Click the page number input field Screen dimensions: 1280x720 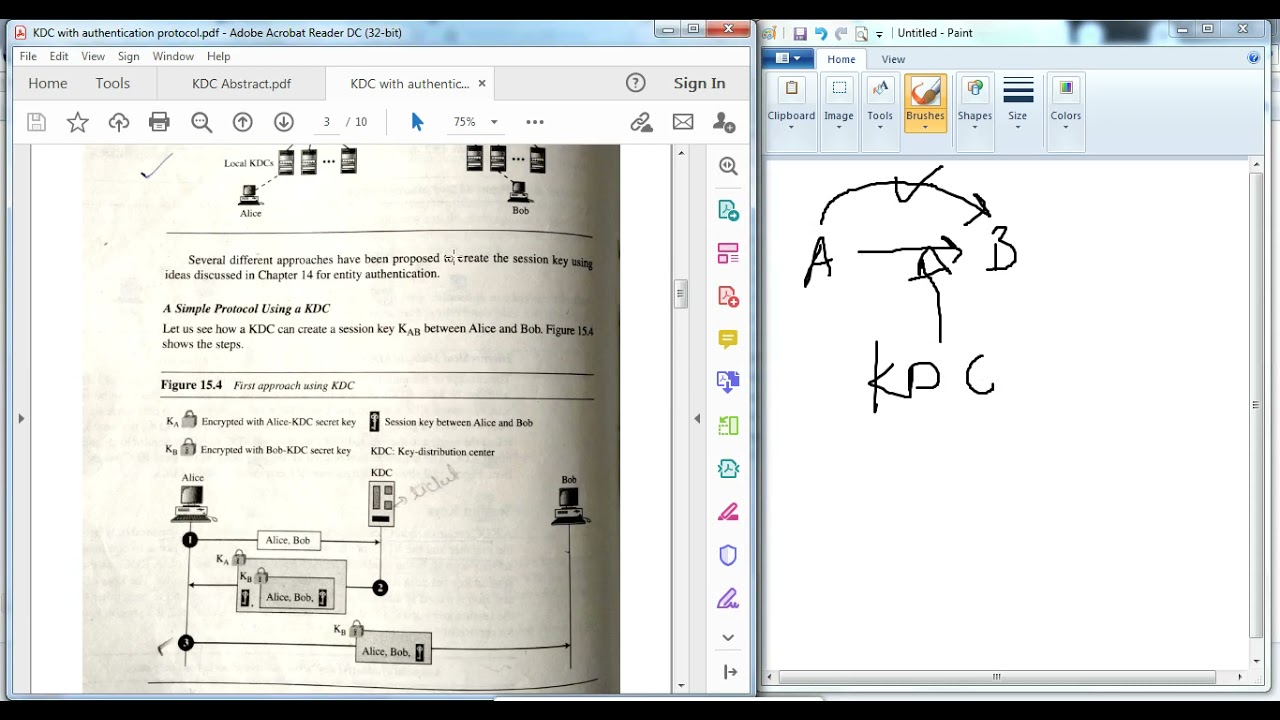pos(326,122)
